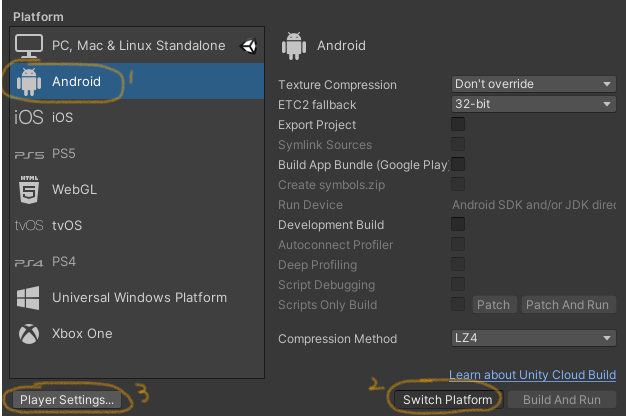Select Universal Windows Platform entry

(137, 297)
